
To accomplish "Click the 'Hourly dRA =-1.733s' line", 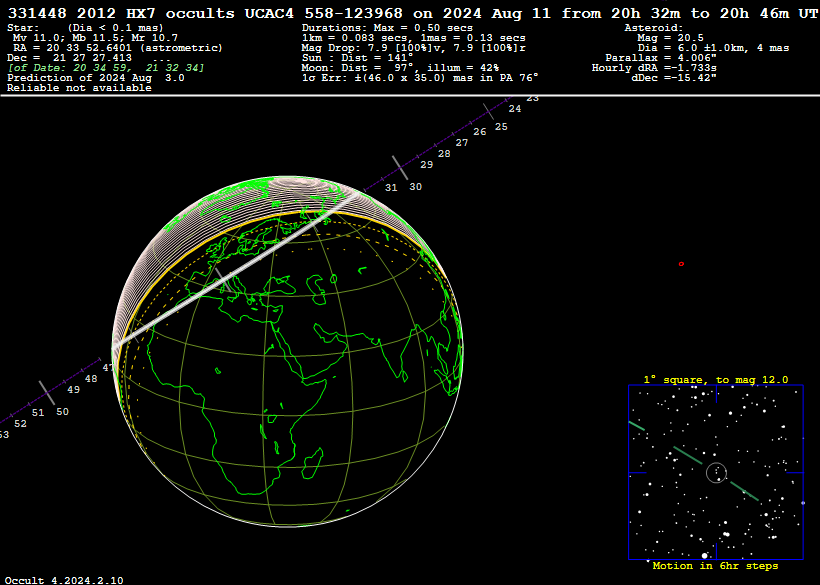I will 654,67.
